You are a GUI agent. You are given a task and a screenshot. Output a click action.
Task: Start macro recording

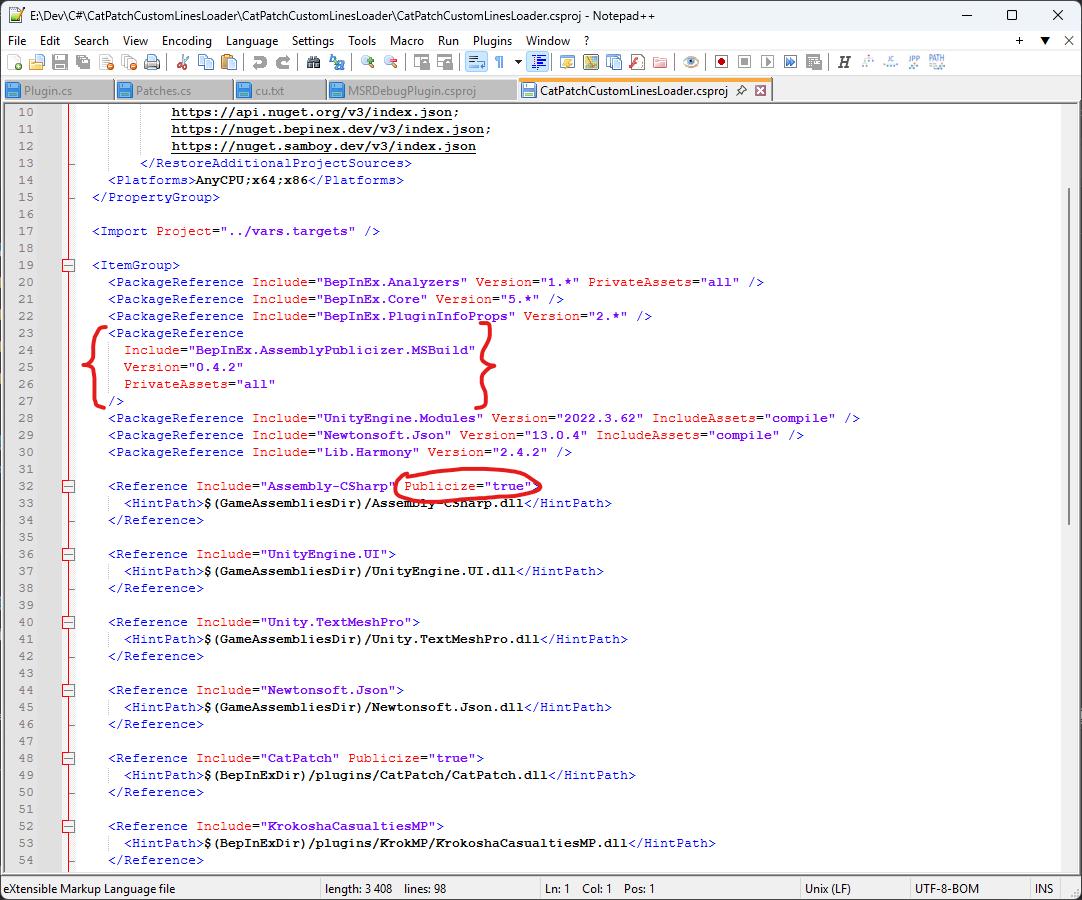[x=721, y=62]
